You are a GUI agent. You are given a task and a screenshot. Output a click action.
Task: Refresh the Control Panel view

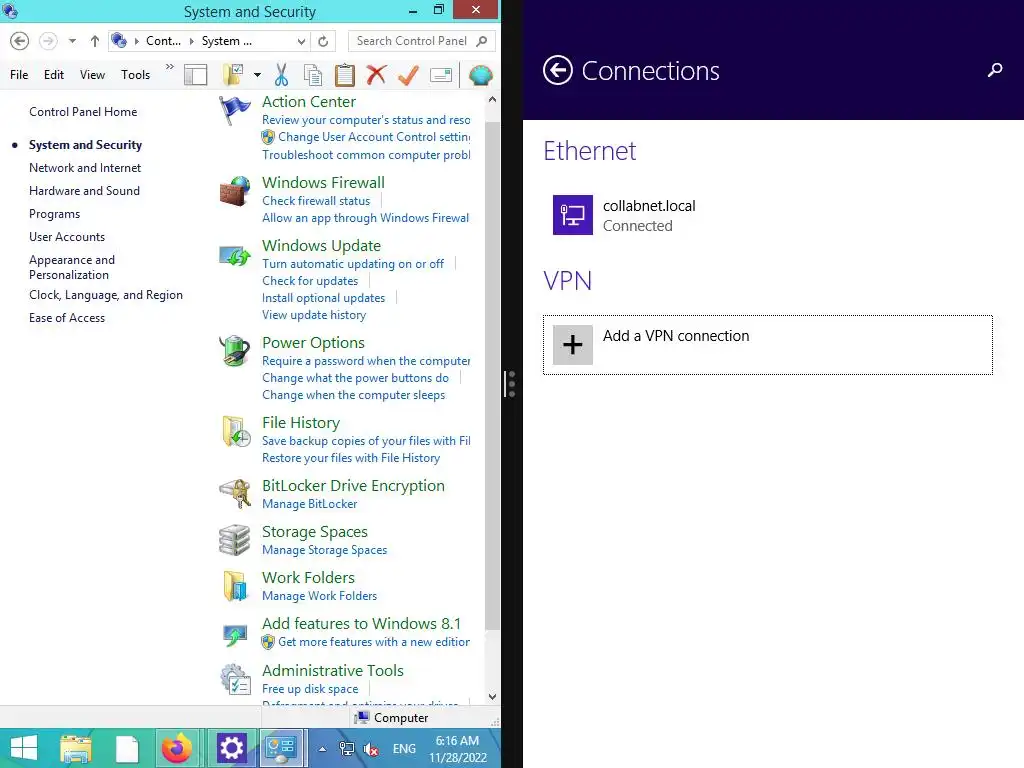point(323,41)
